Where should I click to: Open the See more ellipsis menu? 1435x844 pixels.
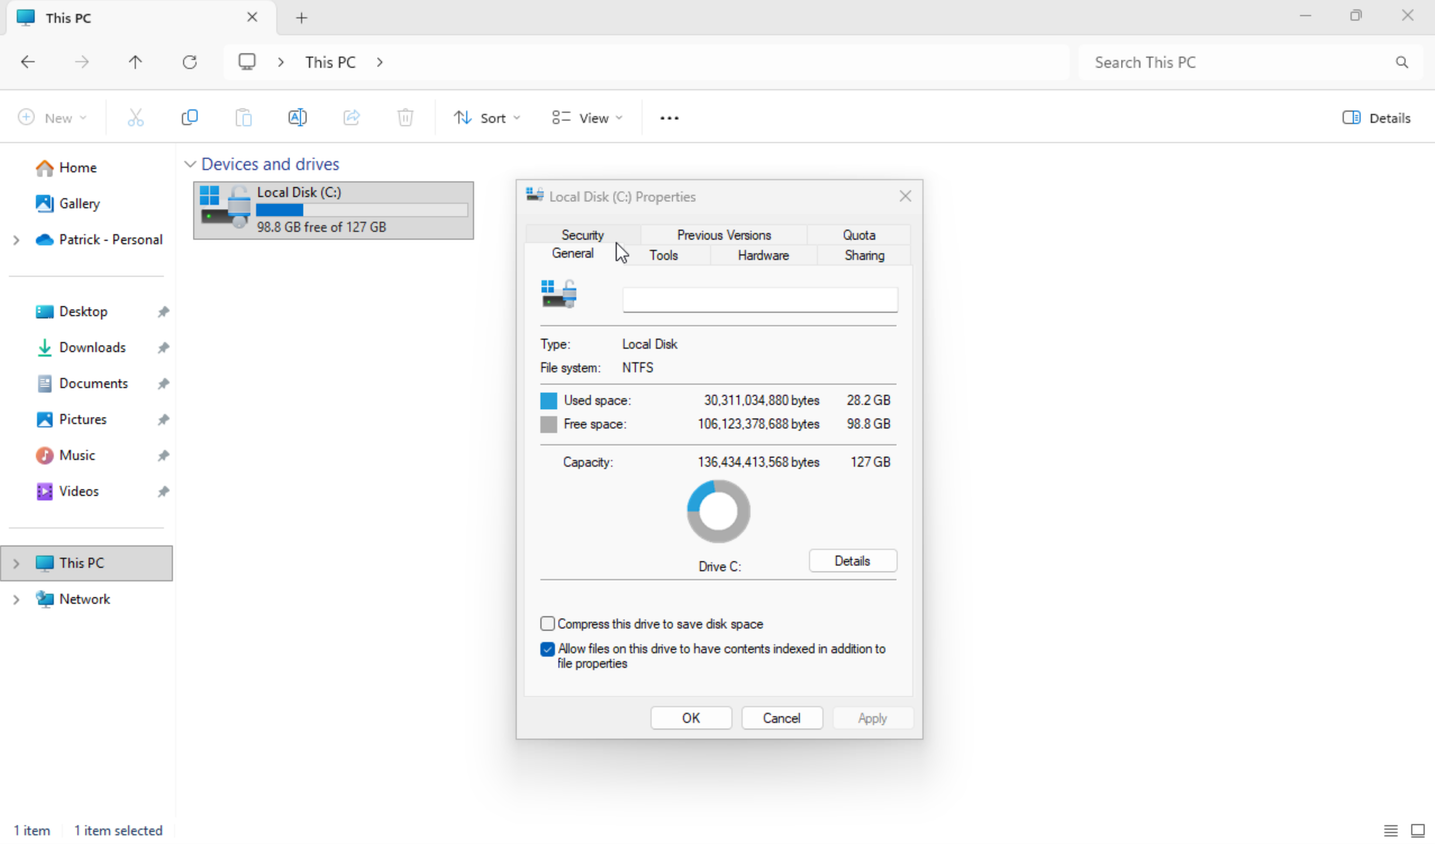[x=669, y=118]
